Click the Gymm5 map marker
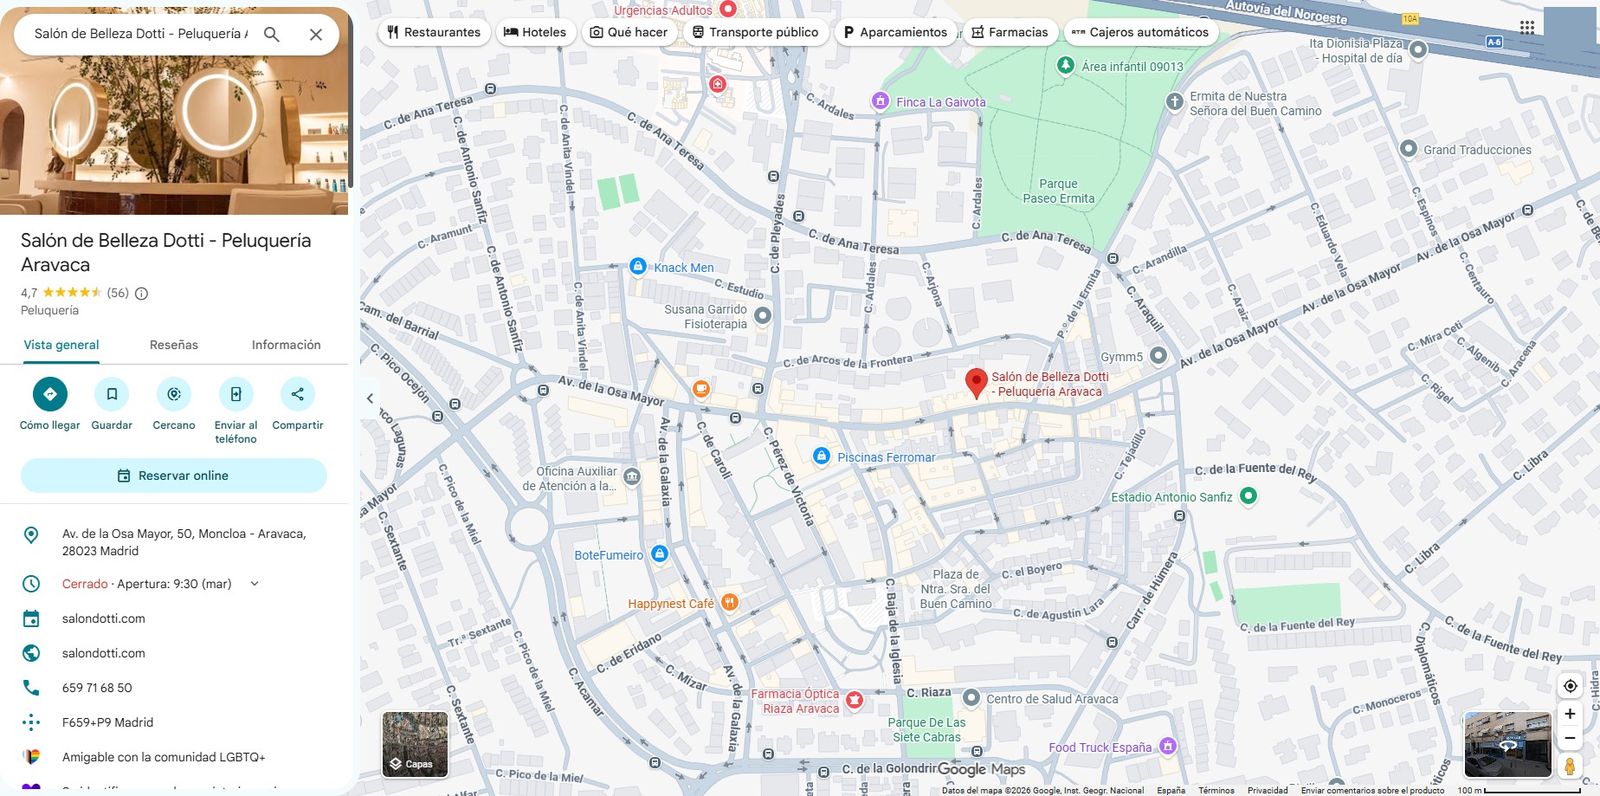This screenshot has height=796, width=1600. pyautogui.click(x=1158, y=355)
